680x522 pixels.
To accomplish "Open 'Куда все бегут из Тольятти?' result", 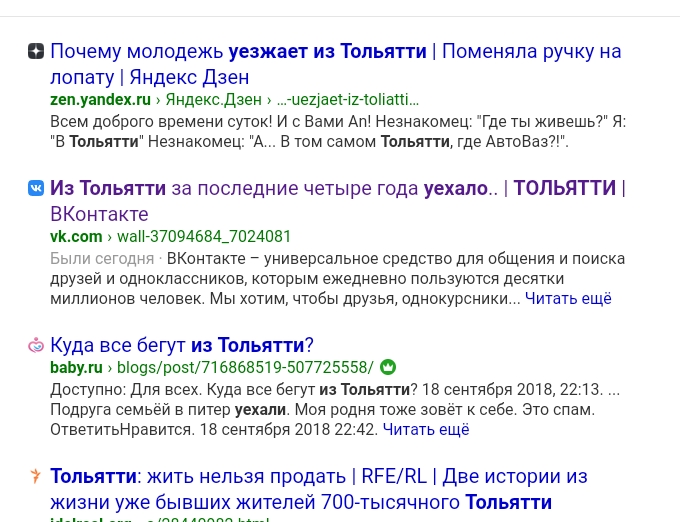I will pyautogui.click(x=182, y=345).
